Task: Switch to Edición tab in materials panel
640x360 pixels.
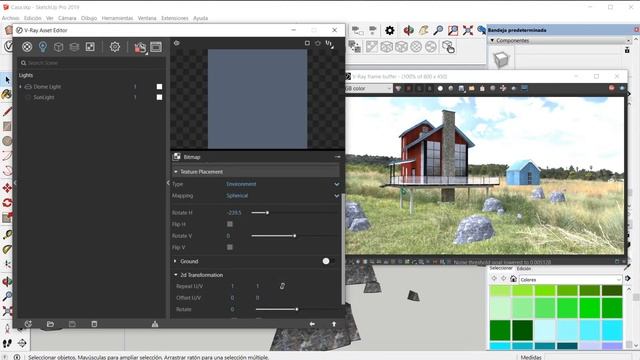Action: [524, 269]
